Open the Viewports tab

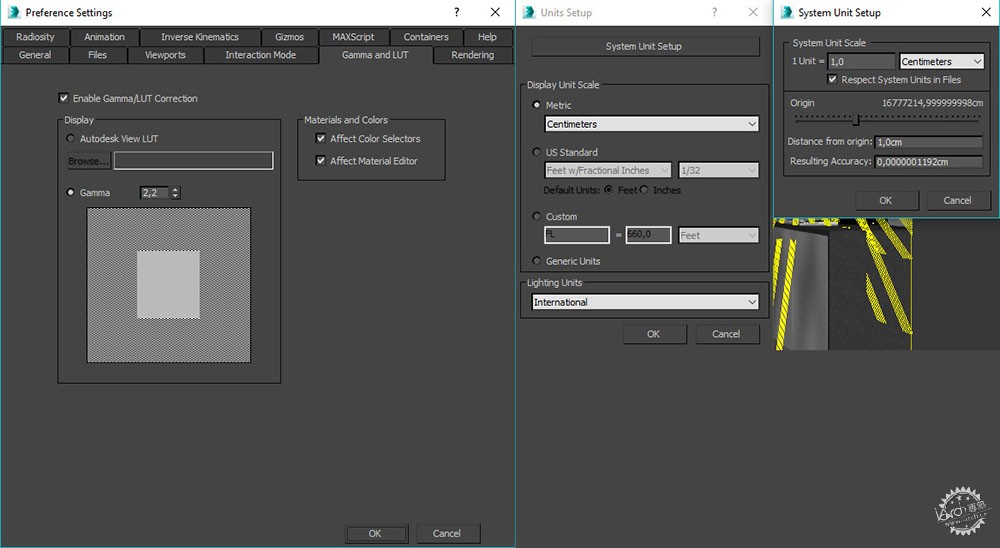[165, 55]
